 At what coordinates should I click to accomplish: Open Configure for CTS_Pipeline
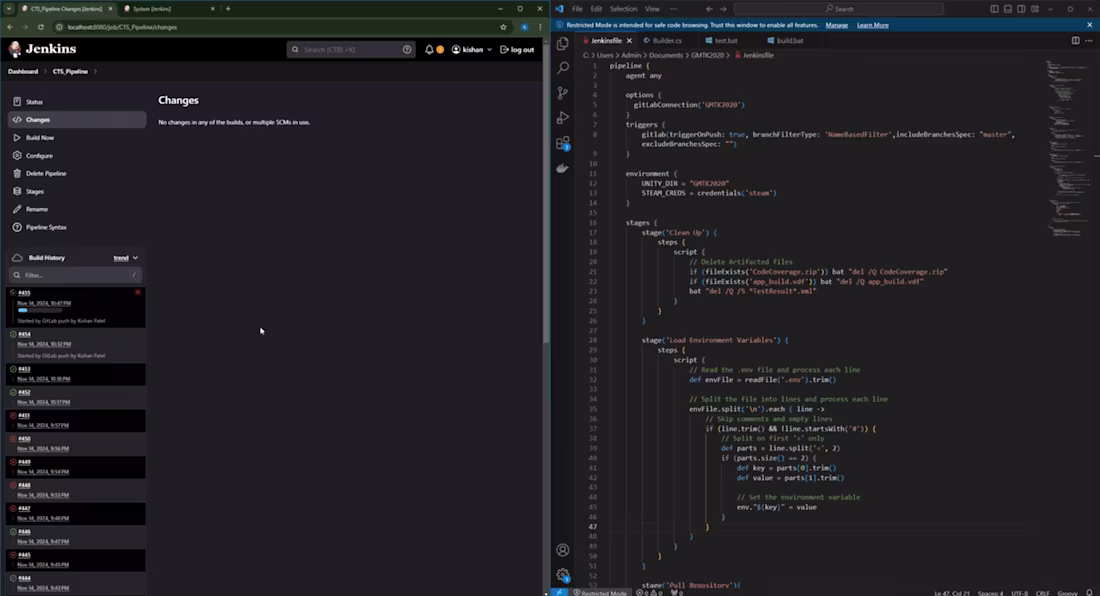coord(39,156)
